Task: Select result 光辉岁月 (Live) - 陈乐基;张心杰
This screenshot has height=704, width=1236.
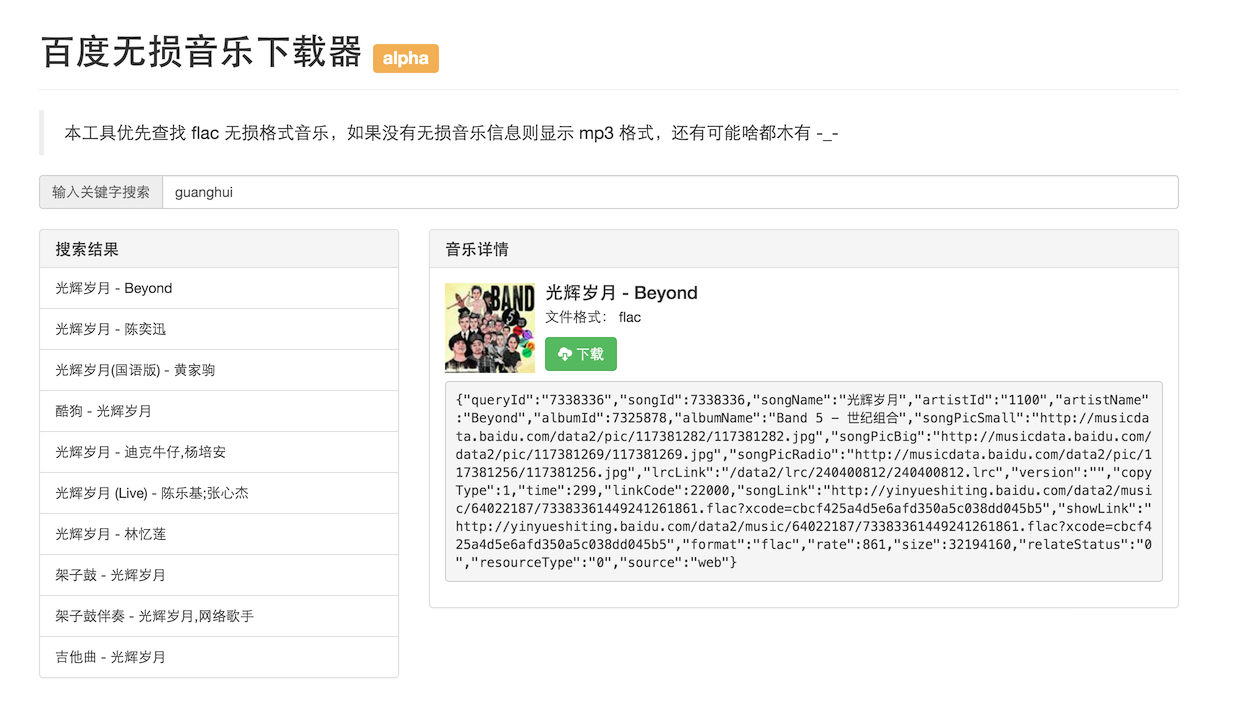Action: pyautogui.click(x=219, y=493)
